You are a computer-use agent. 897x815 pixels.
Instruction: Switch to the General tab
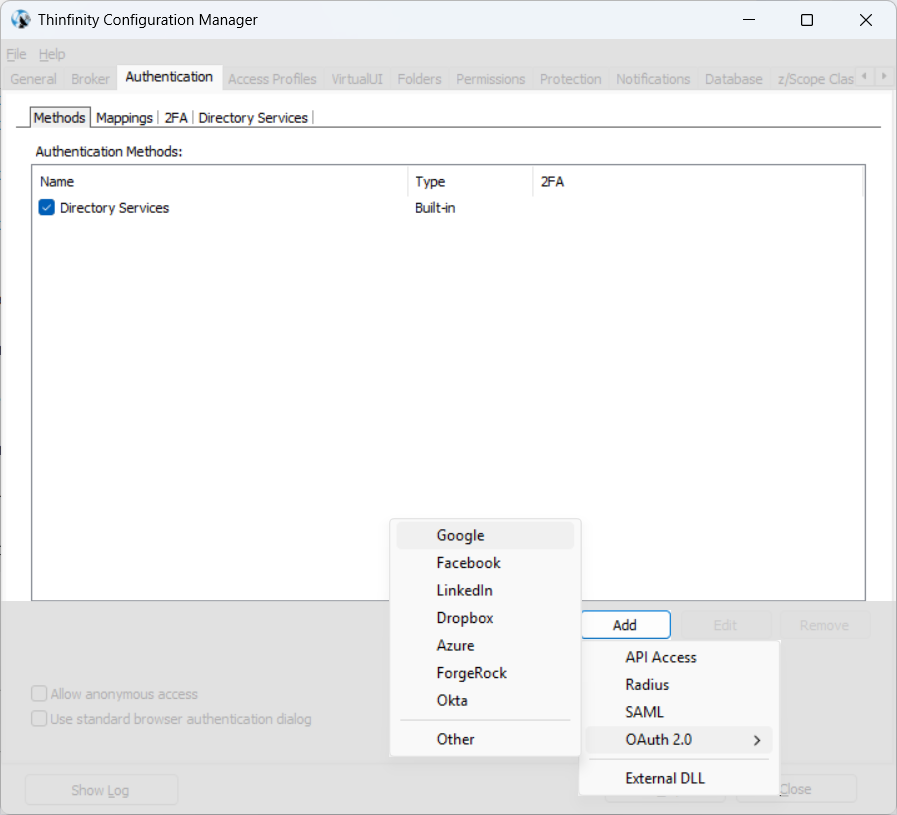33,79
